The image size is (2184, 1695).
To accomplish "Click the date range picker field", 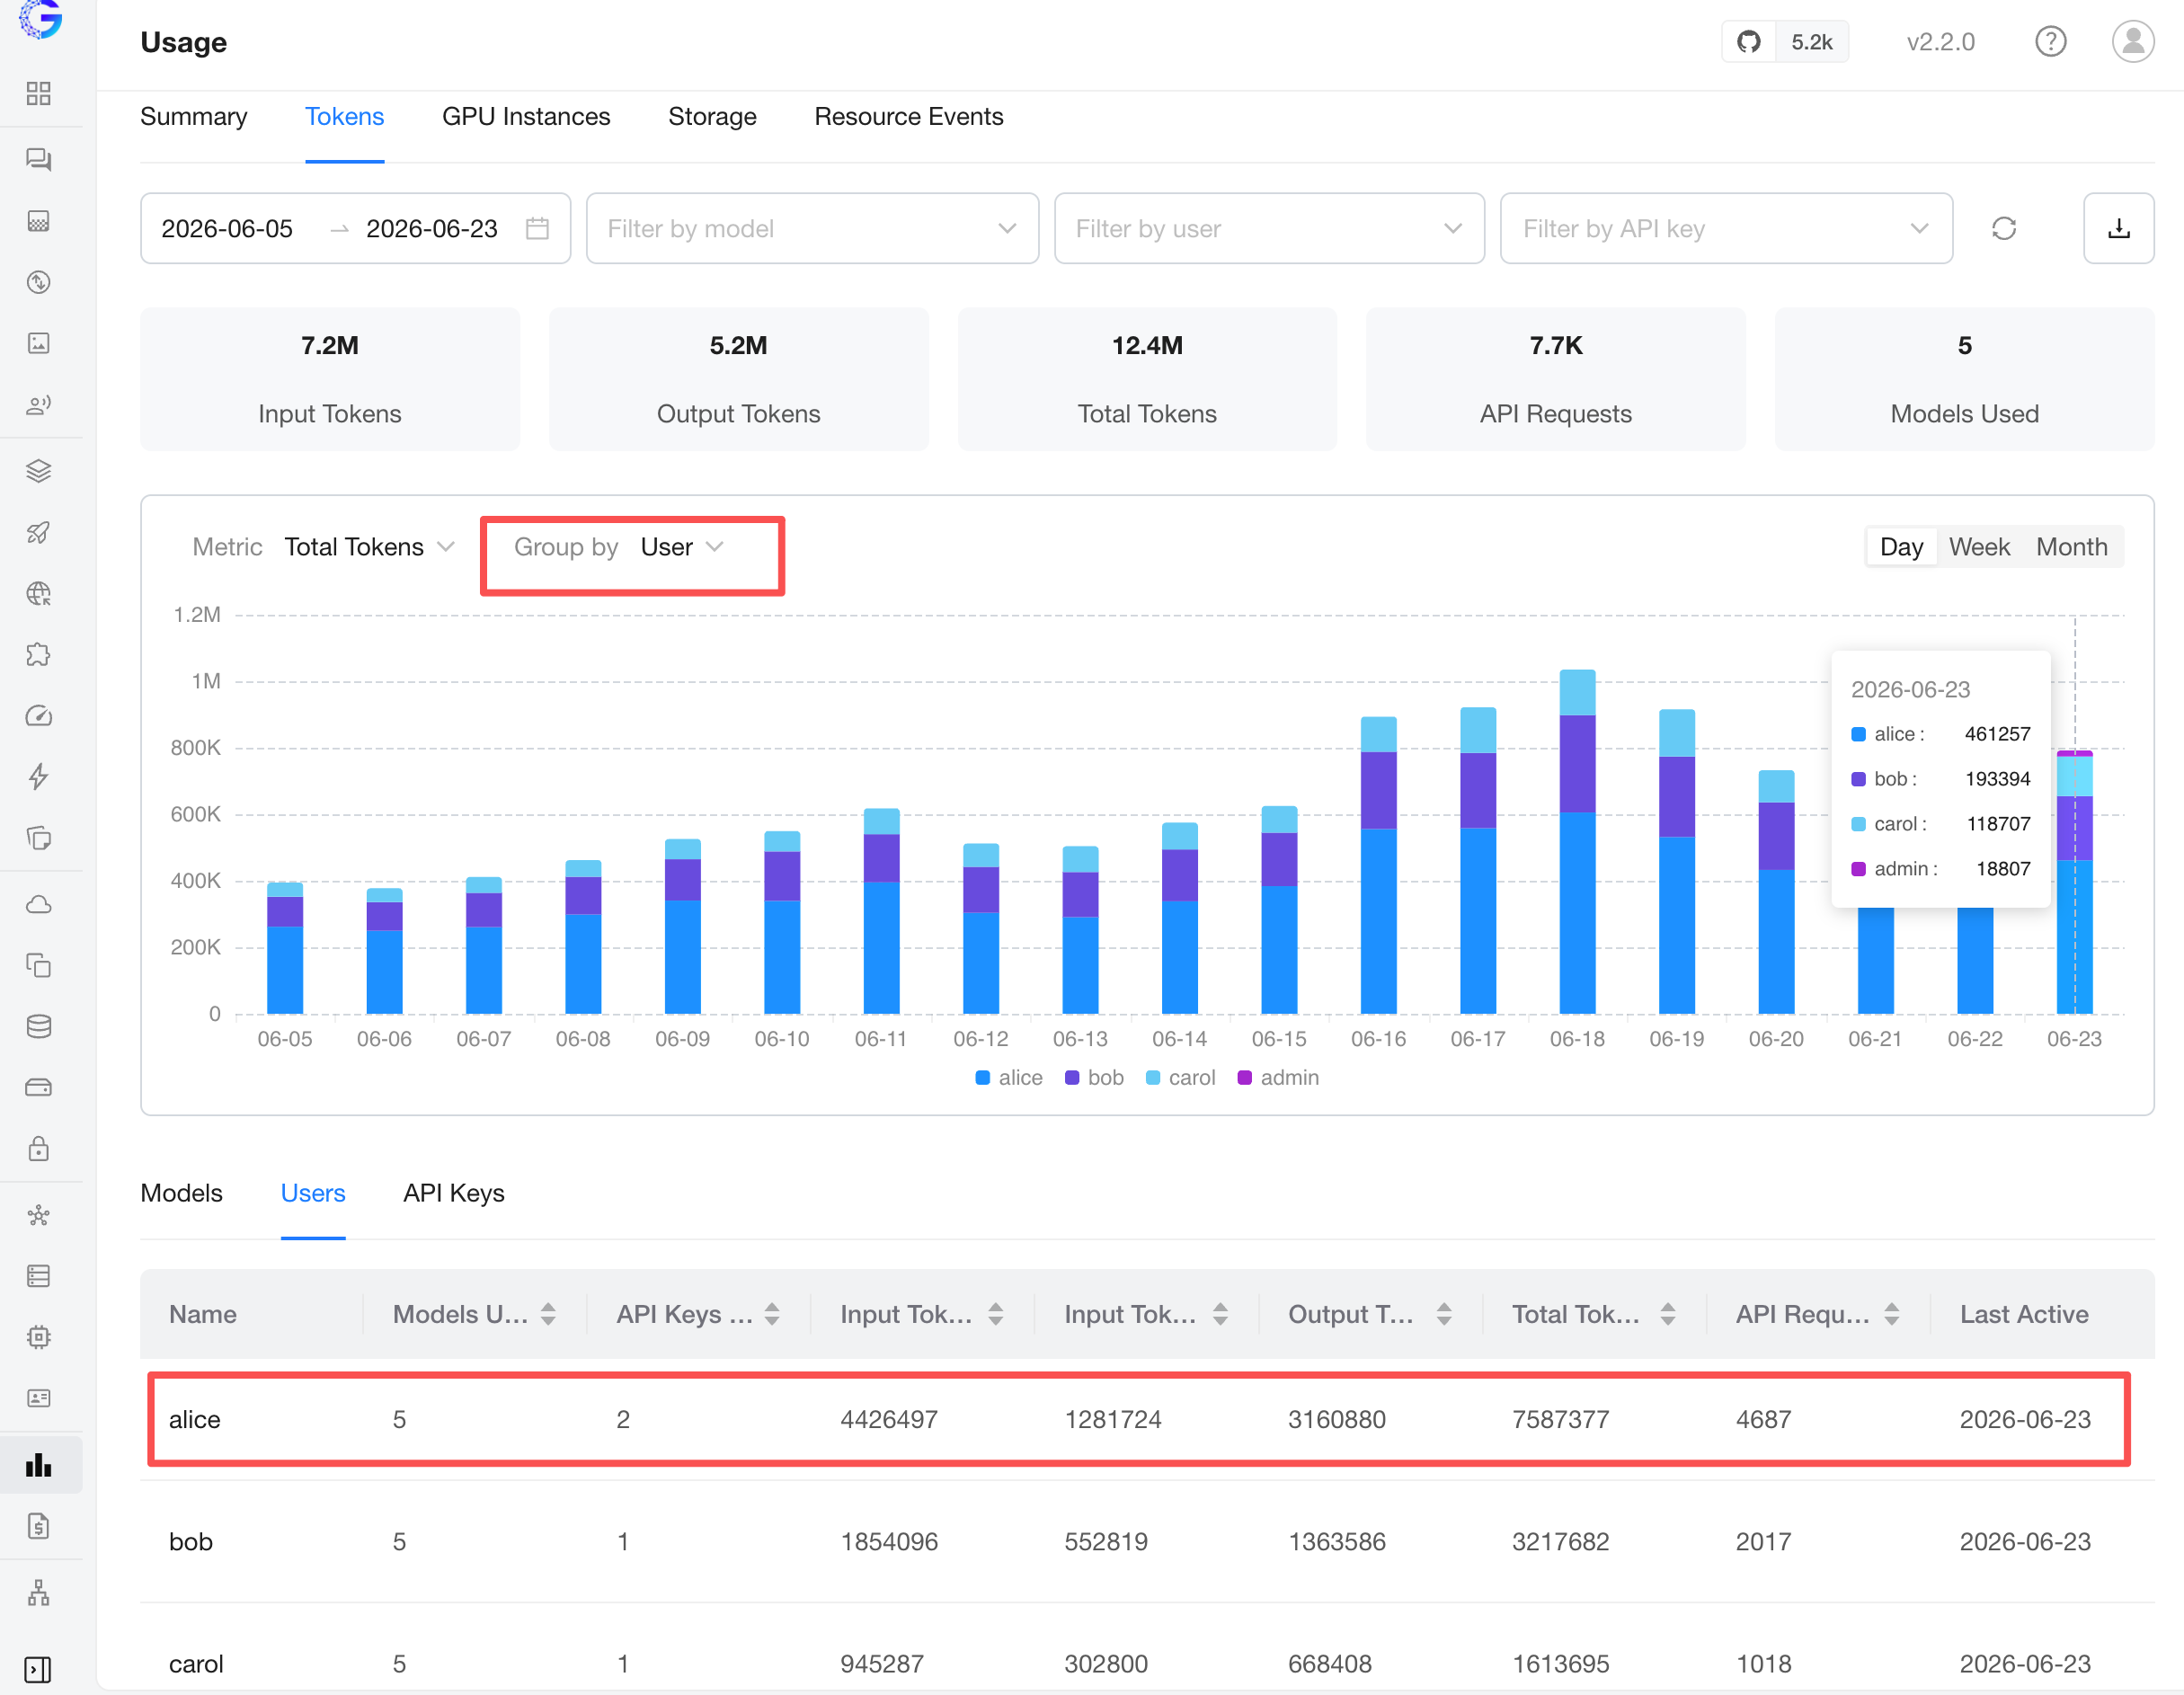I will pos(356,229).
